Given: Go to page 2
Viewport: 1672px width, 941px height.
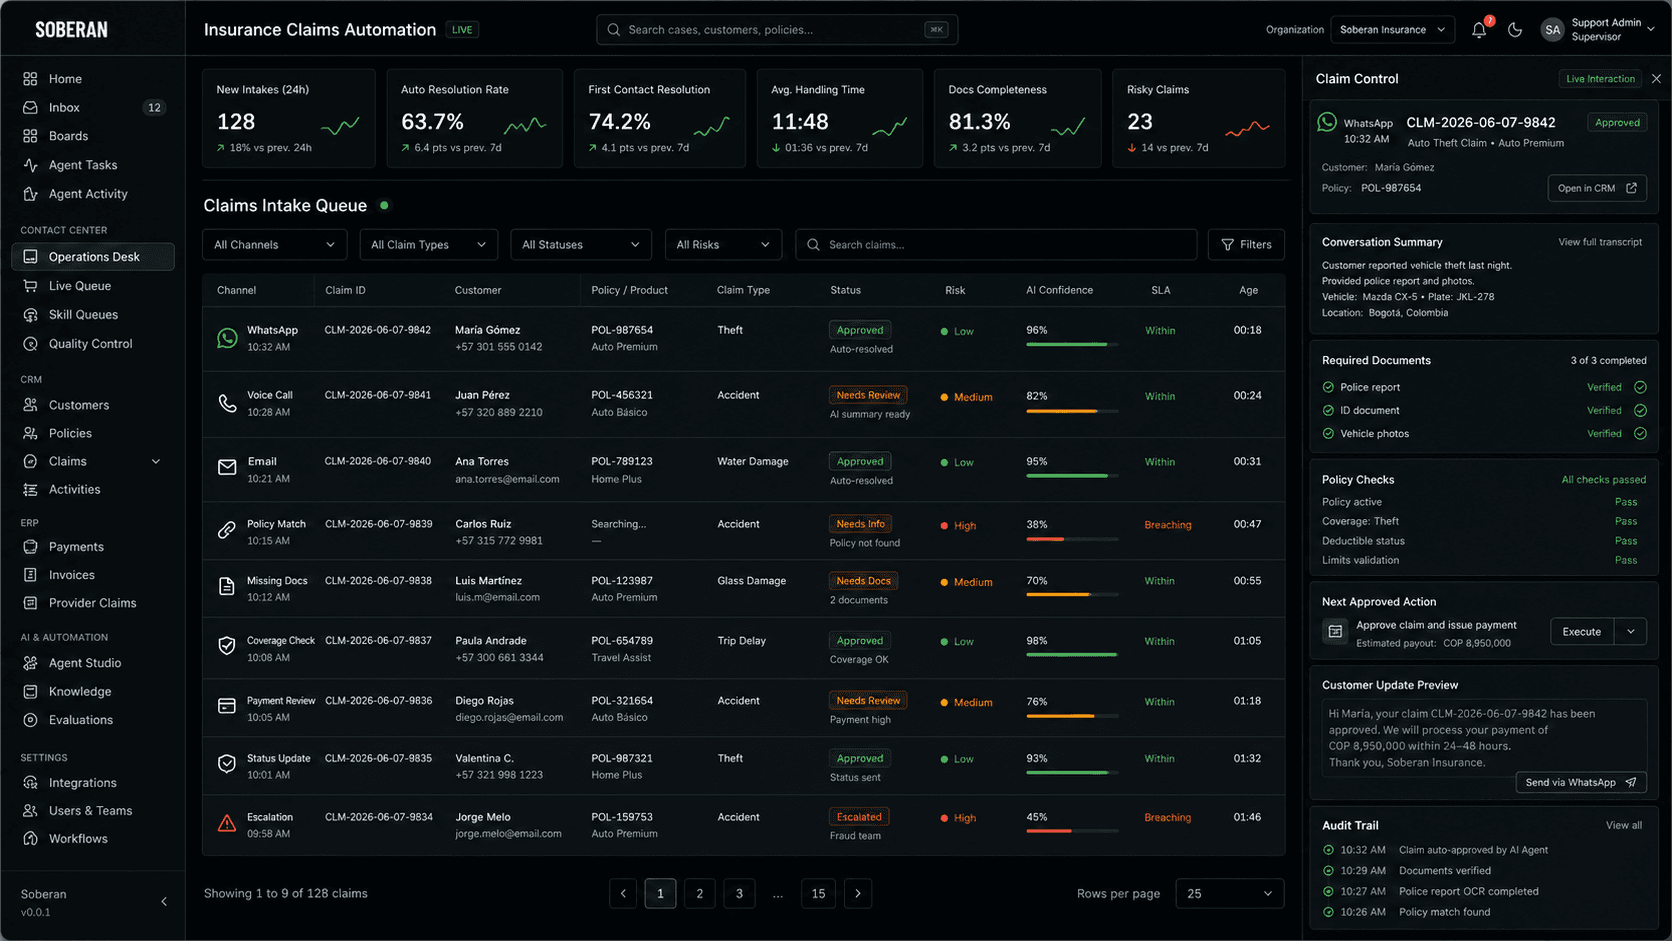Looking at the screenshot, I should point(700,894).
